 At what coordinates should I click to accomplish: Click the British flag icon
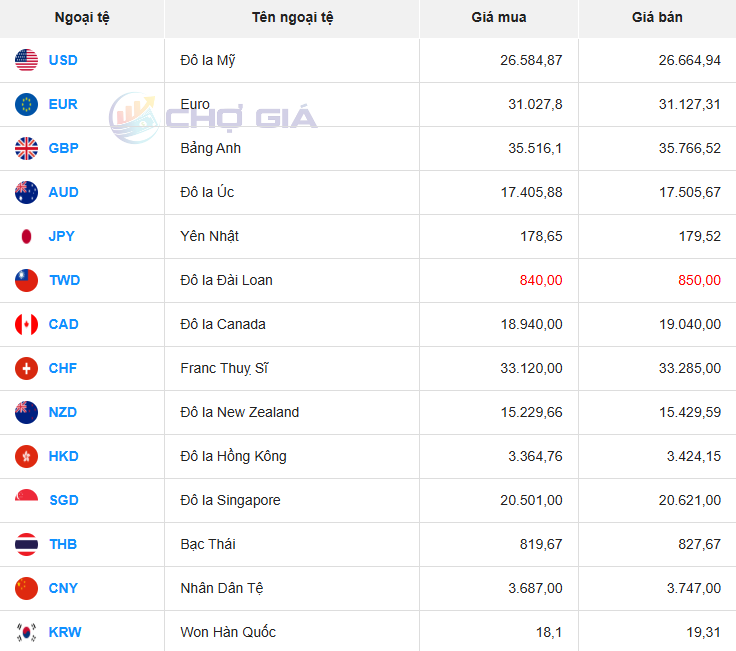(x=27, y=148)
